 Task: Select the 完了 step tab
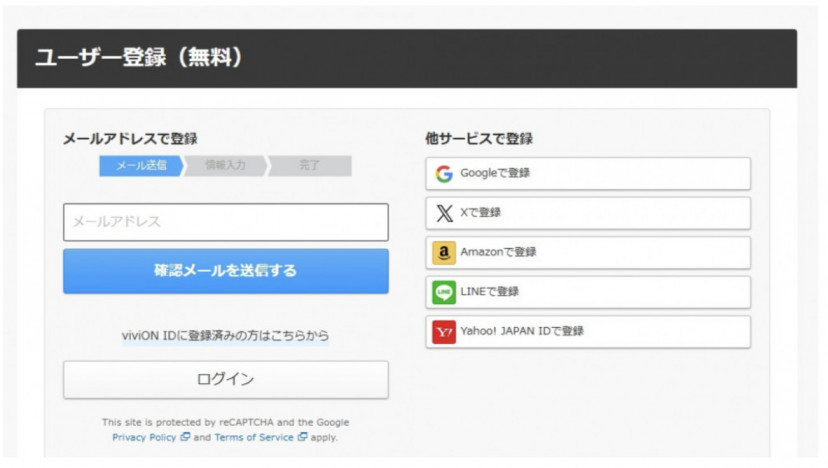(x=310, y=165)
